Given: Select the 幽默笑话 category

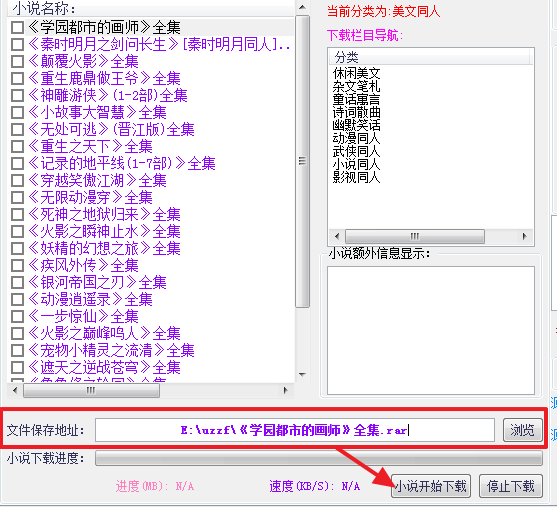Looking at the screenshot, I should [356, 125].
